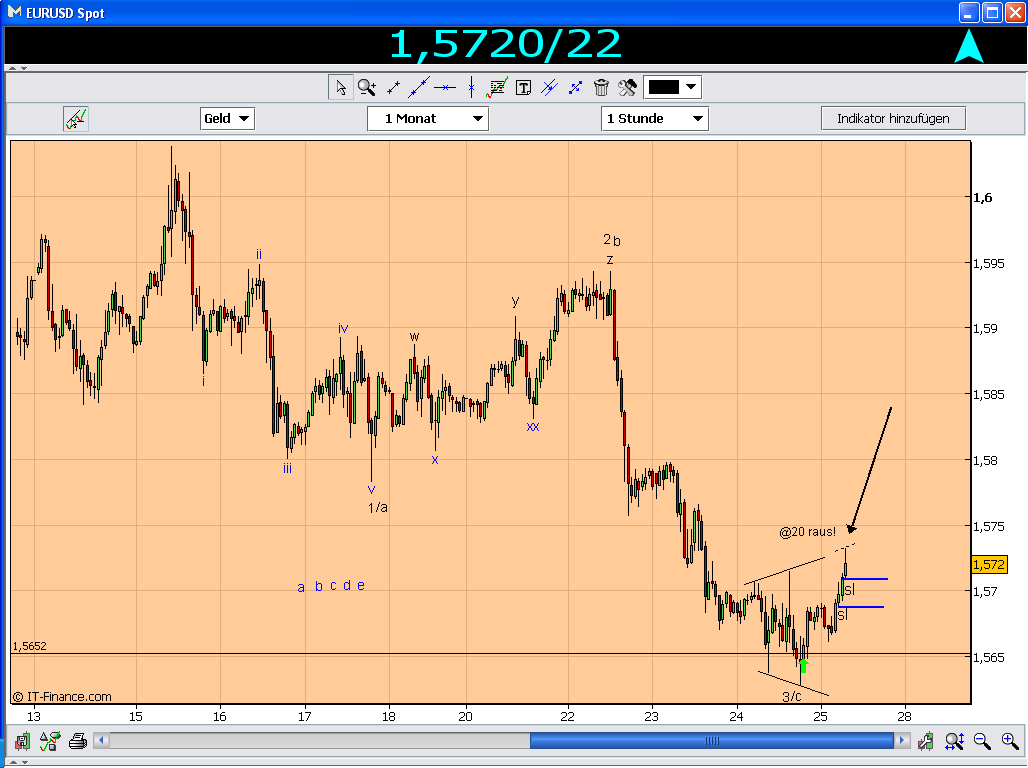Viewport: 1028px width, 768px height.
Task: Open the Geld price type dropdown
Action: click(227, 119)
